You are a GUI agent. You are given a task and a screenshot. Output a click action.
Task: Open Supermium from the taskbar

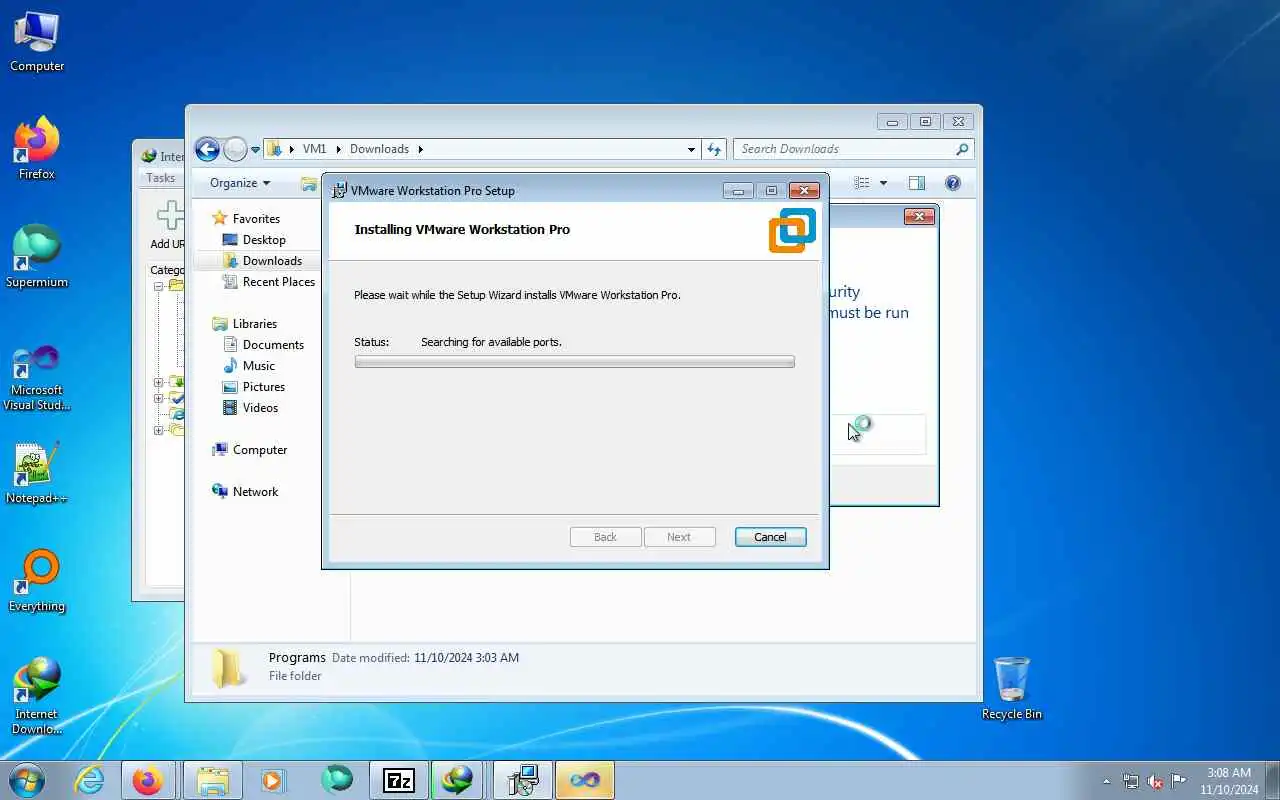(x=337, y=780)
